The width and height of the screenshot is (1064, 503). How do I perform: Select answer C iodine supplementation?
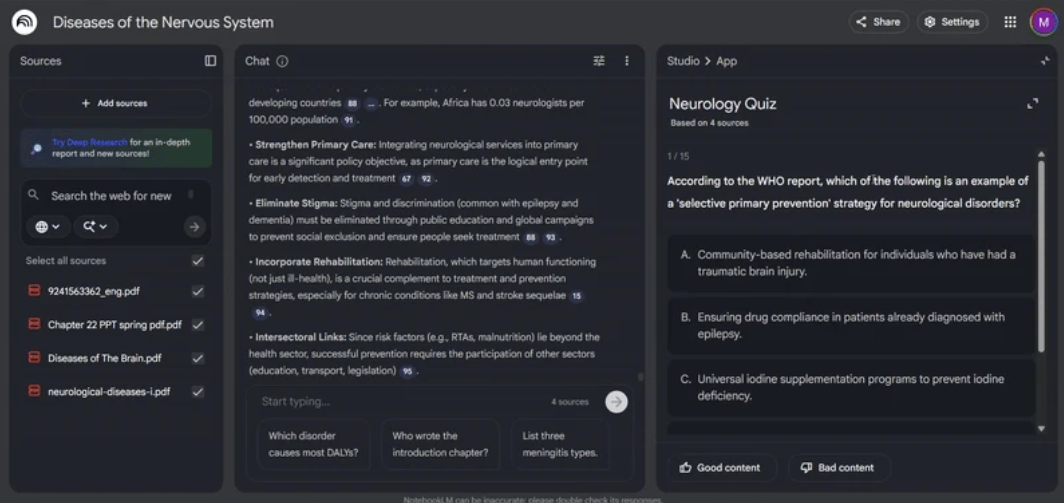coord(850,387)
